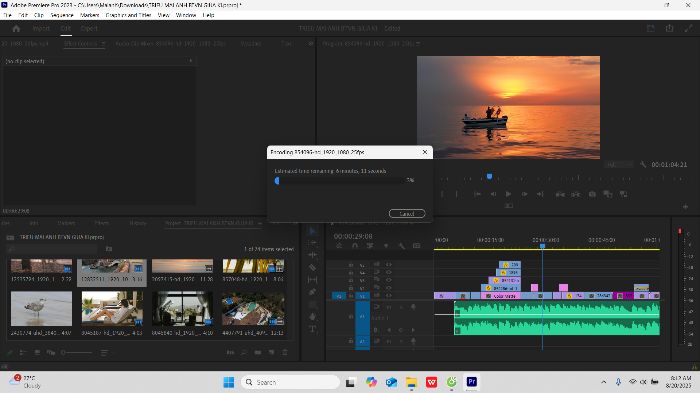Select the Ripple Edit tool
700x393 pixels.
pyautogui.click(x=312, y=255)
